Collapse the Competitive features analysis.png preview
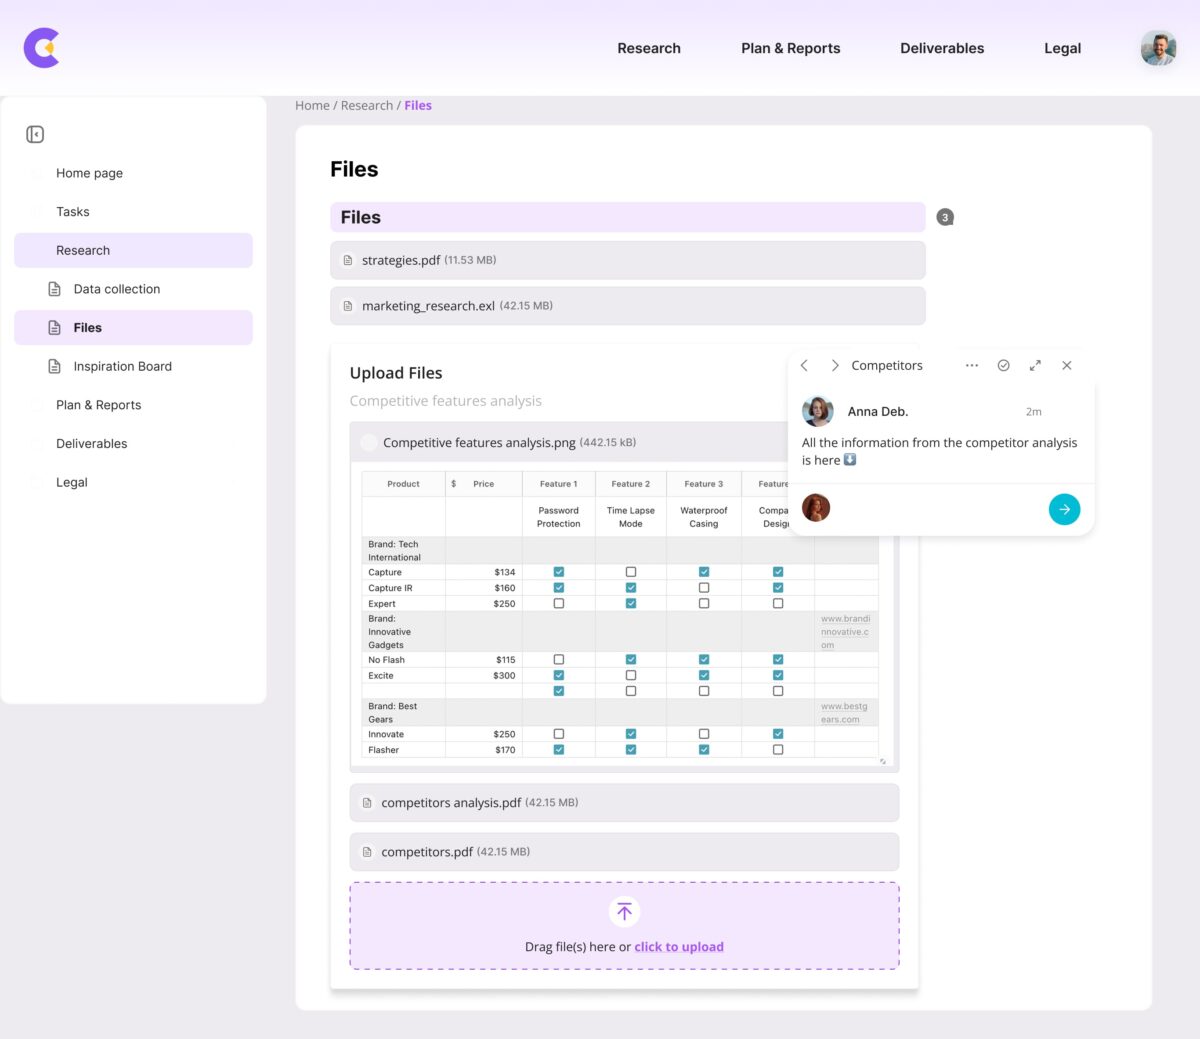The height and width of the screenshot is (1039, 1200). click(x=368, y=442)
